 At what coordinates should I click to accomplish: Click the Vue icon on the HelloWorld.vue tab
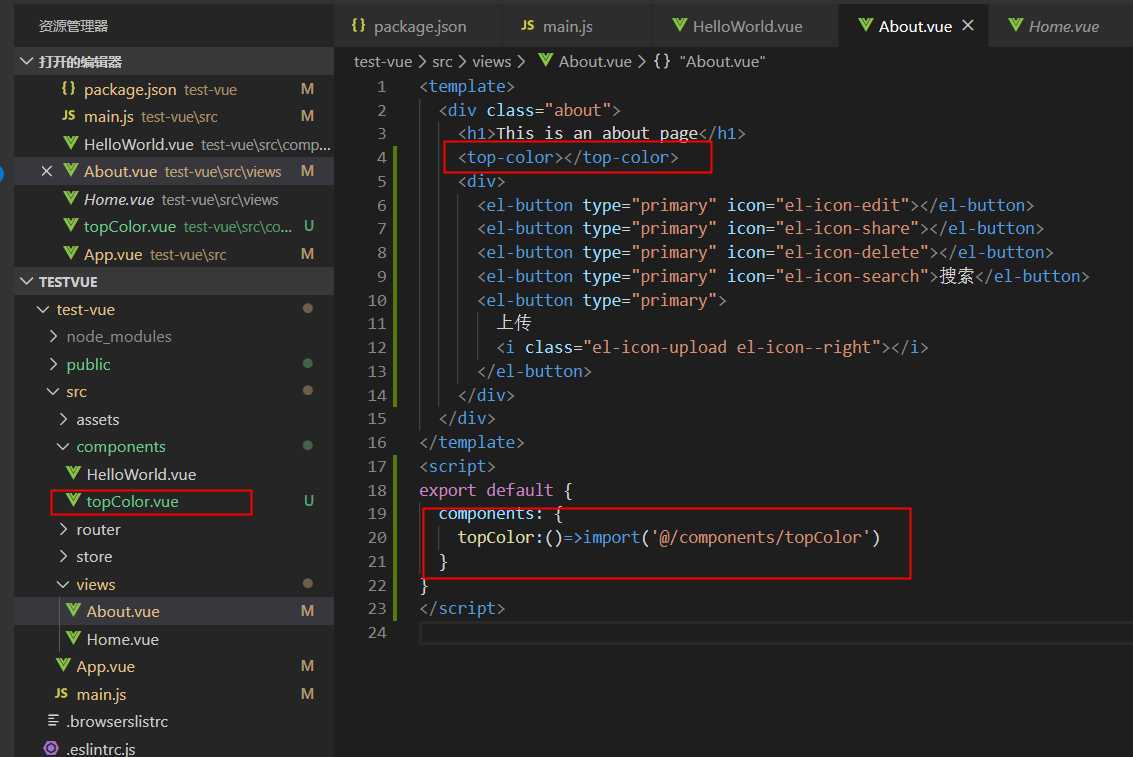[679, 25]
